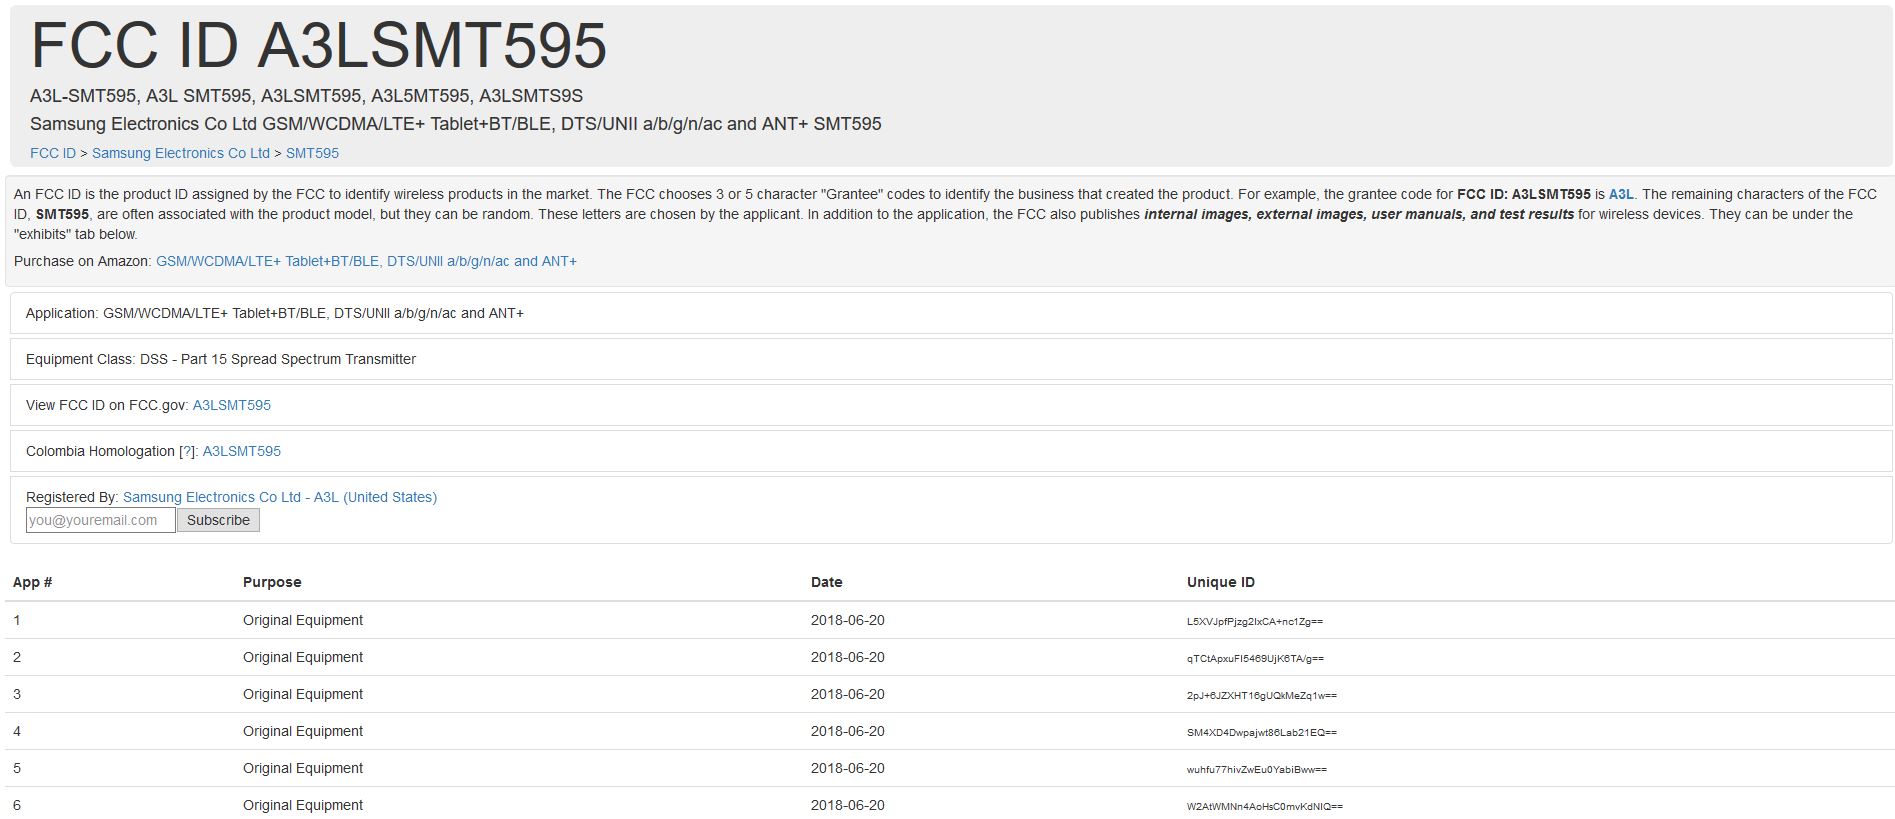Viewport: 1895px width, 819px height.
Task: Click the Unique ID column header
Action: [1220, 582]
